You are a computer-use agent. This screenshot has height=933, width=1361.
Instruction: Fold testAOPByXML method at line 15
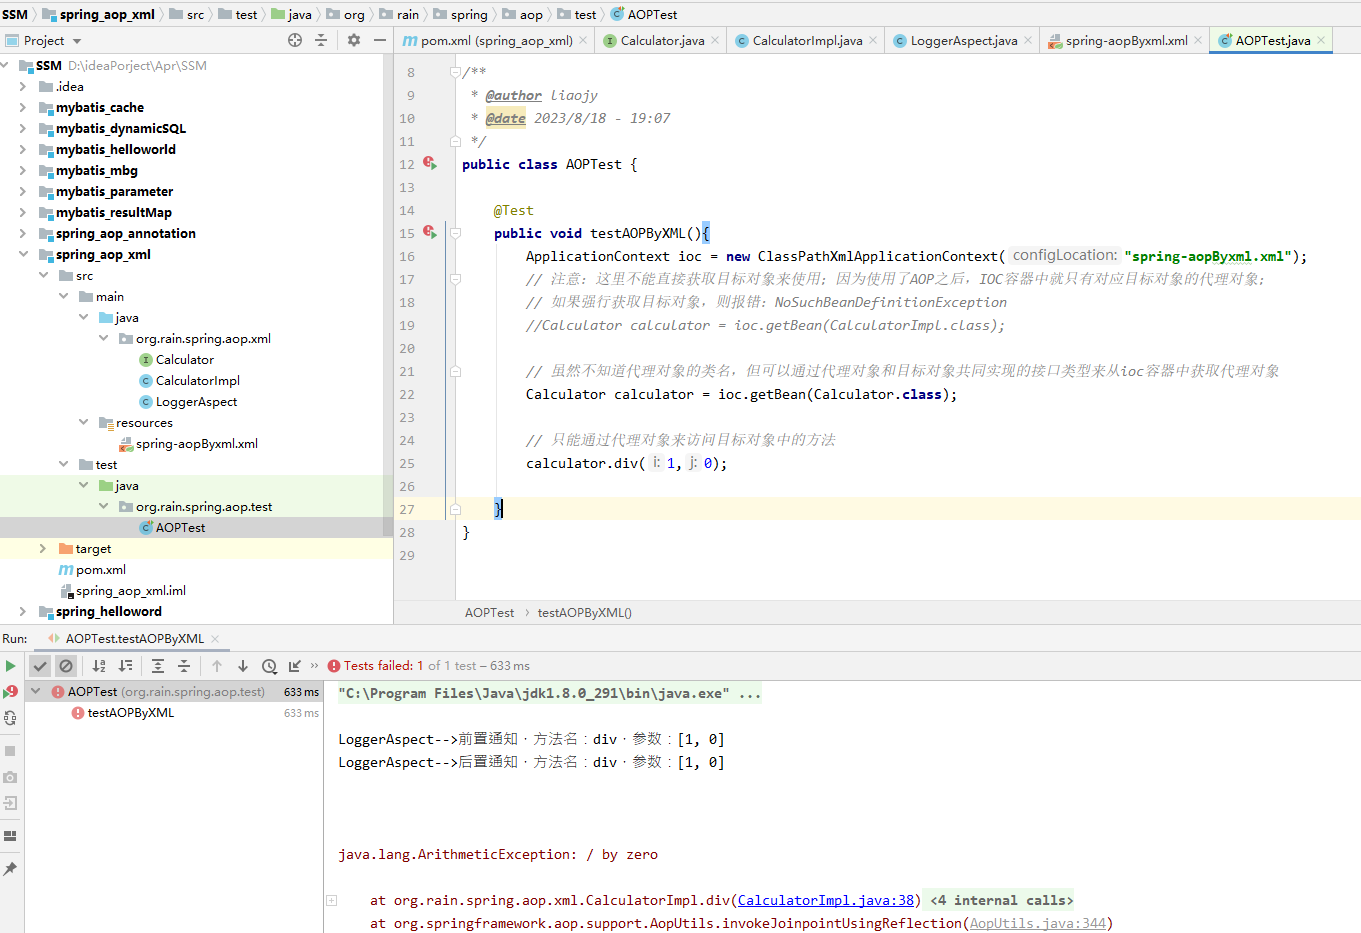(455, 233)
